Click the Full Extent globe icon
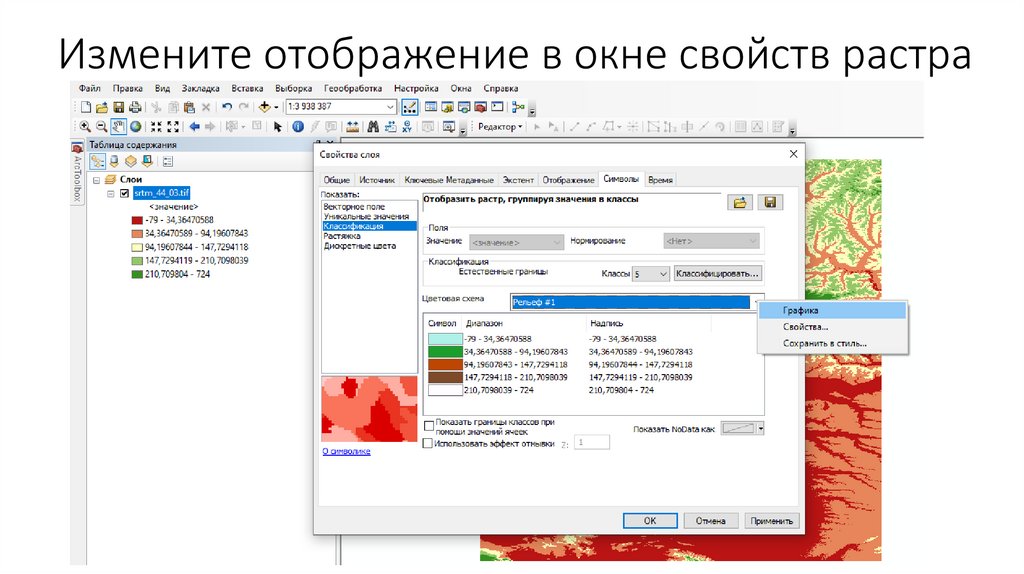Image resolution: width=1024 pixels, height=574 pixels. coord(135,127)
